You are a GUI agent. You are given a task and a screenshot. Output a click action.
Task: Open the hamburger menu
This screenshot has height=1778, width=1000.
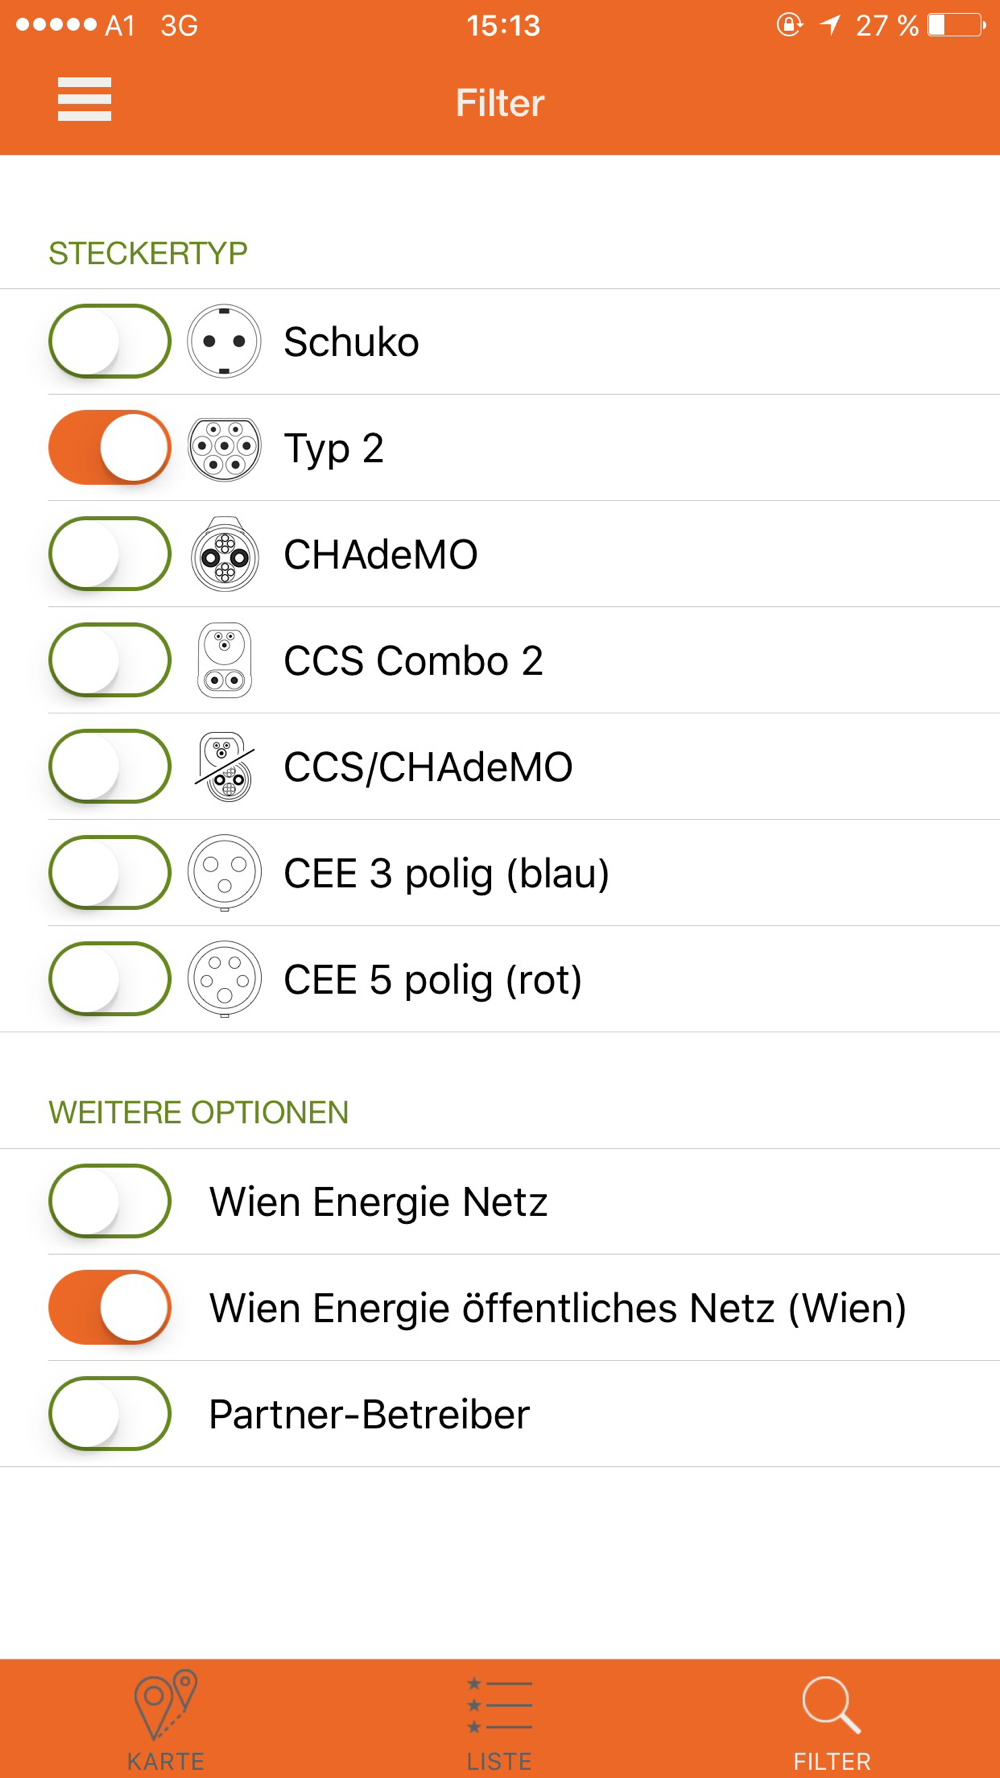(84, 99)
